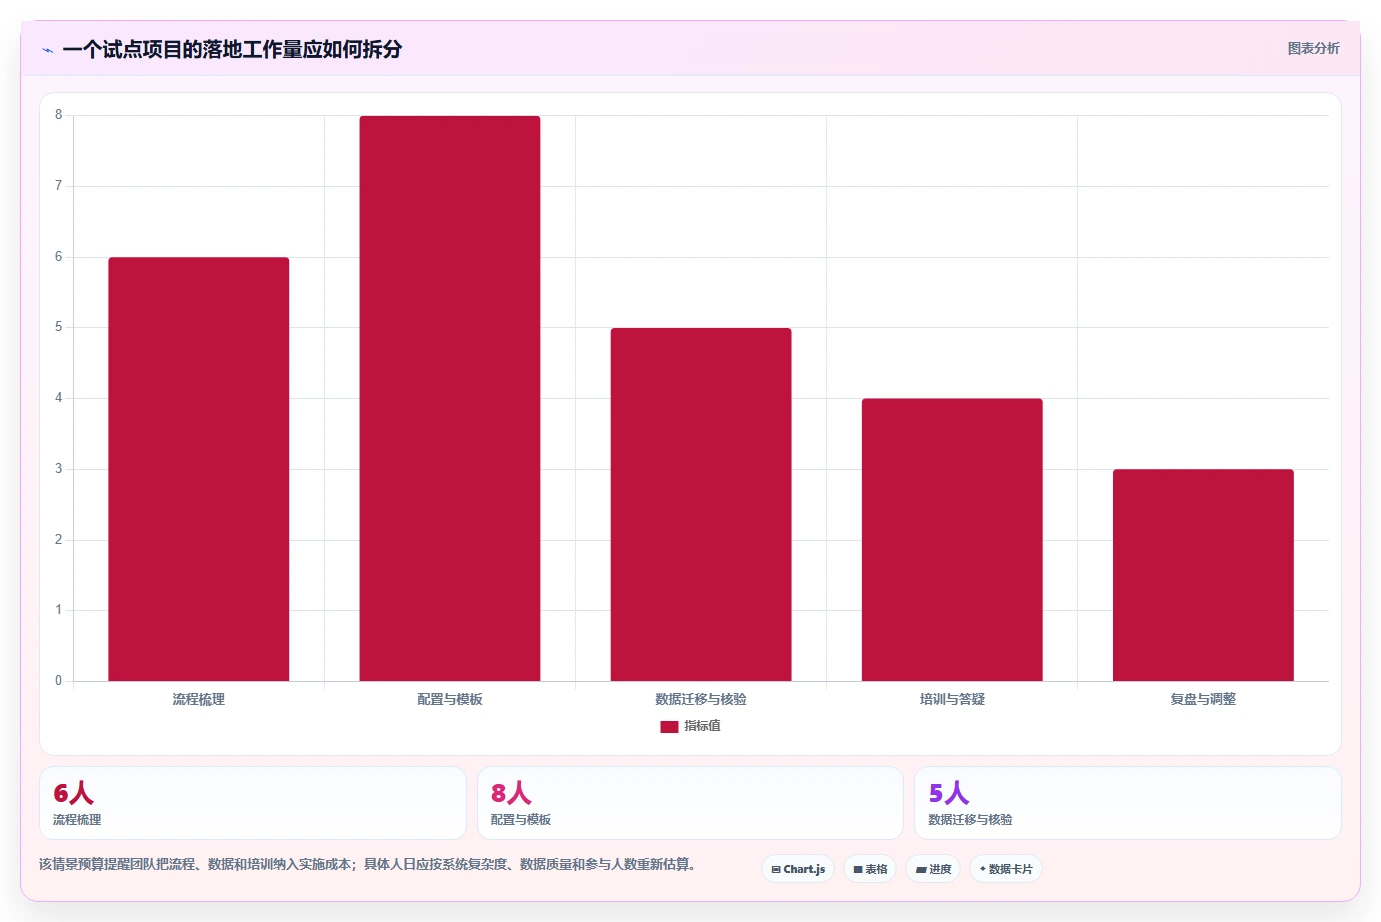Screen dimensions: 1381x922
Task: Click the 配置与模板 x-axis label
Action: click(450, 699)
